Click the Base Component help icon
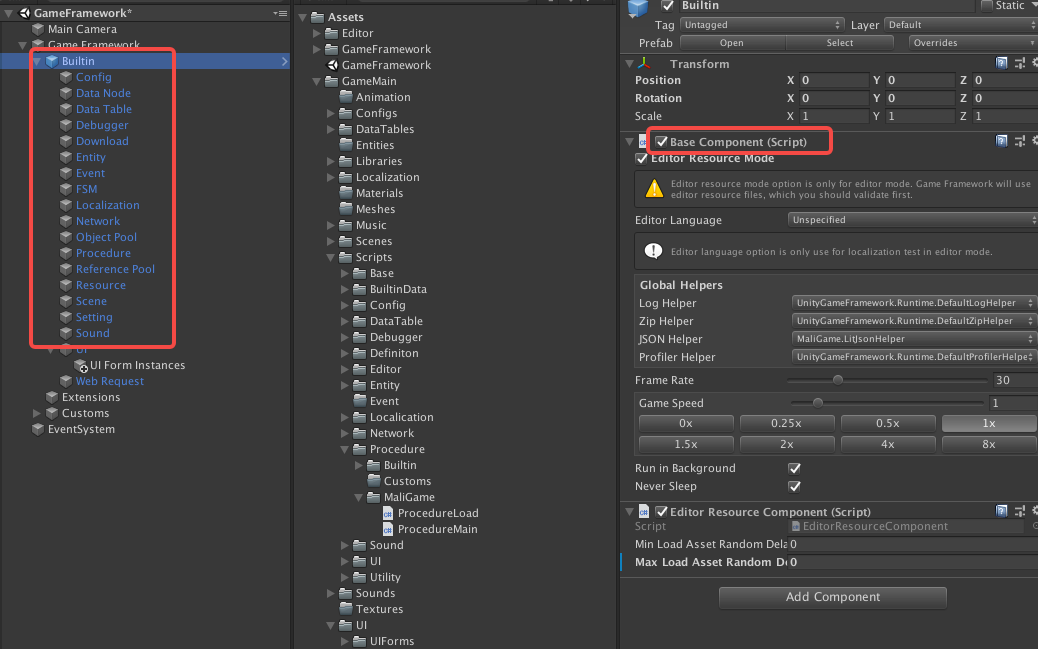Image resolution: width=1038 pixels, height=649 pixels. click(x=1001, y=140)
